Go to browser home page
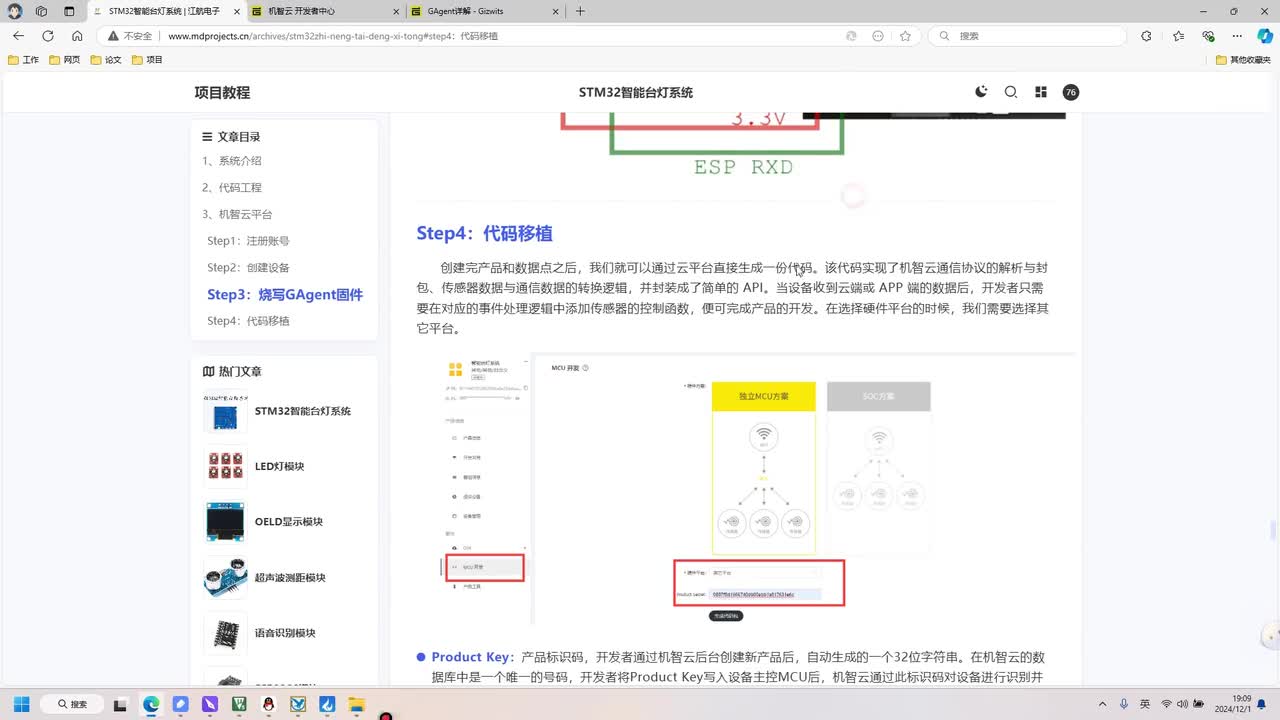The height and width of the screenshot is (720, 1280). [77, 36]
